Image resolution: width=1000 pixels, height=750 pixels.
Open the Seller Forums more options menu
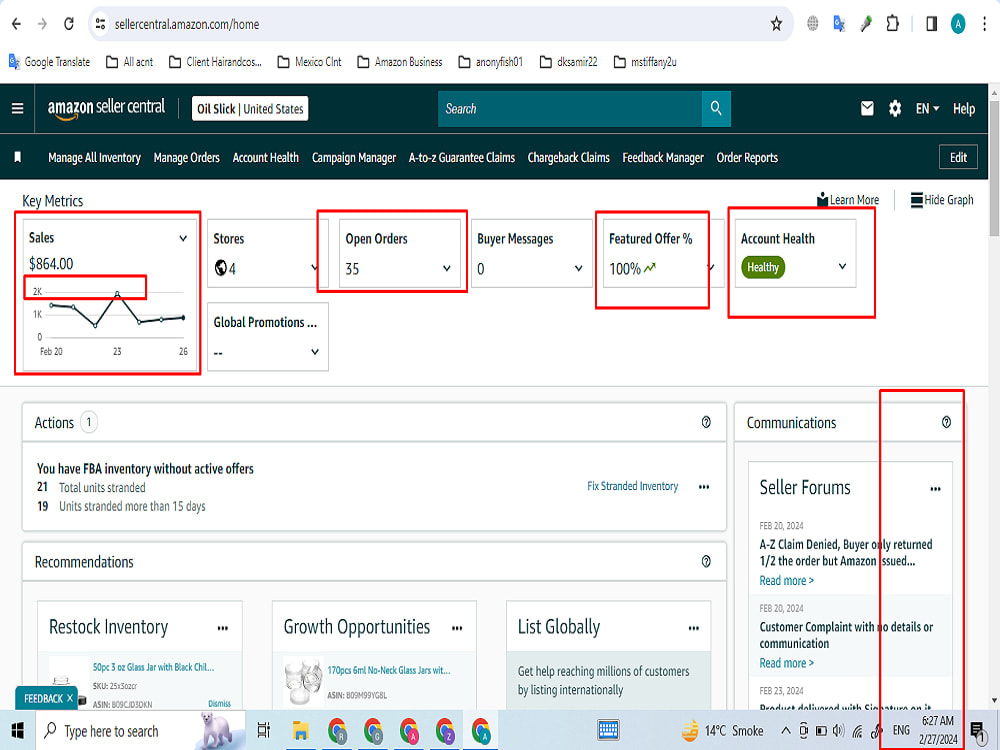point(935,489)
